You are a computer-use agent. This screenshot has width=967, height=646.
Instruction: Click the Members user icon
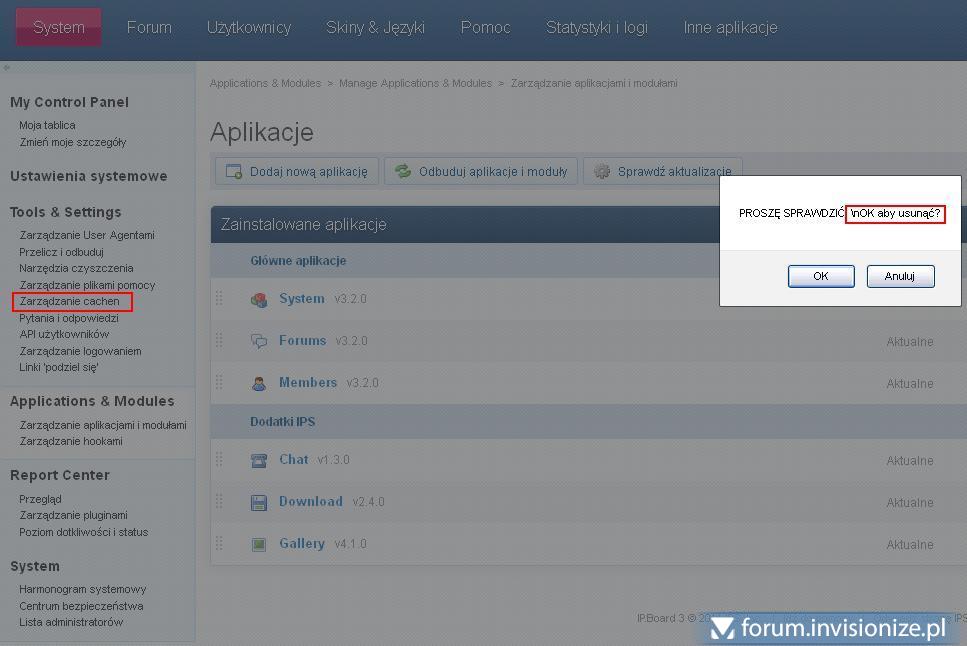[259, 383]
